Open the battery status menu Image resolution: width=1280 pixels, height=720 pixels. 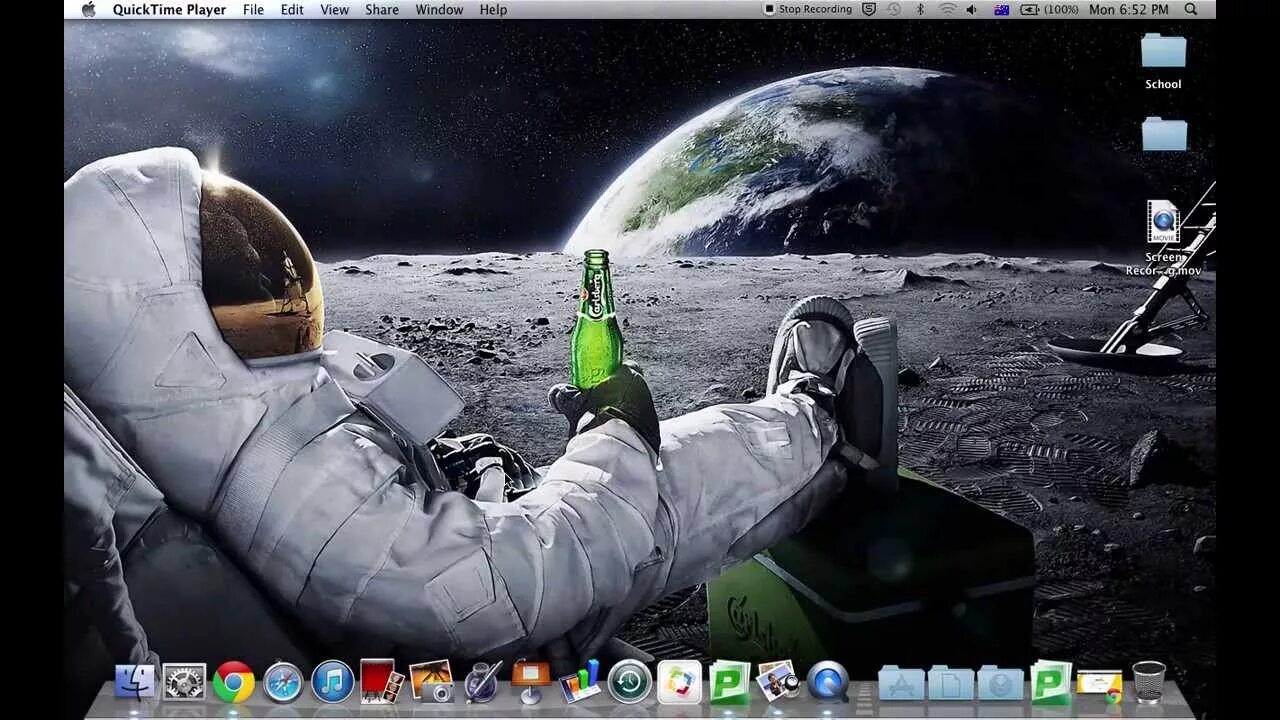[1049, 9]
